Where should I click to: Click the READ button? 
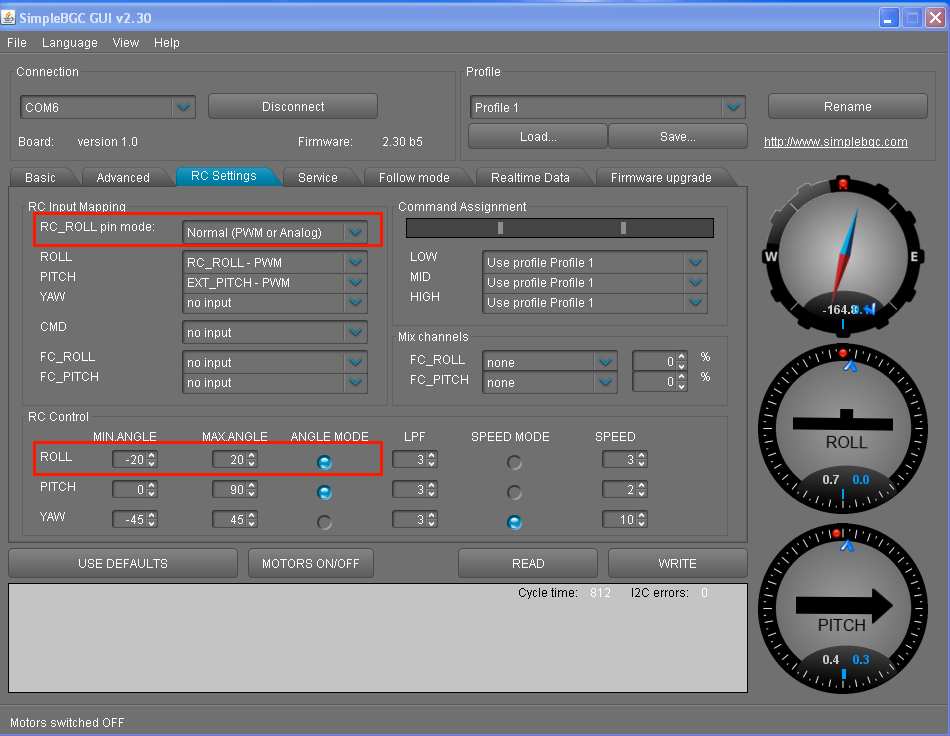(528, 563)
